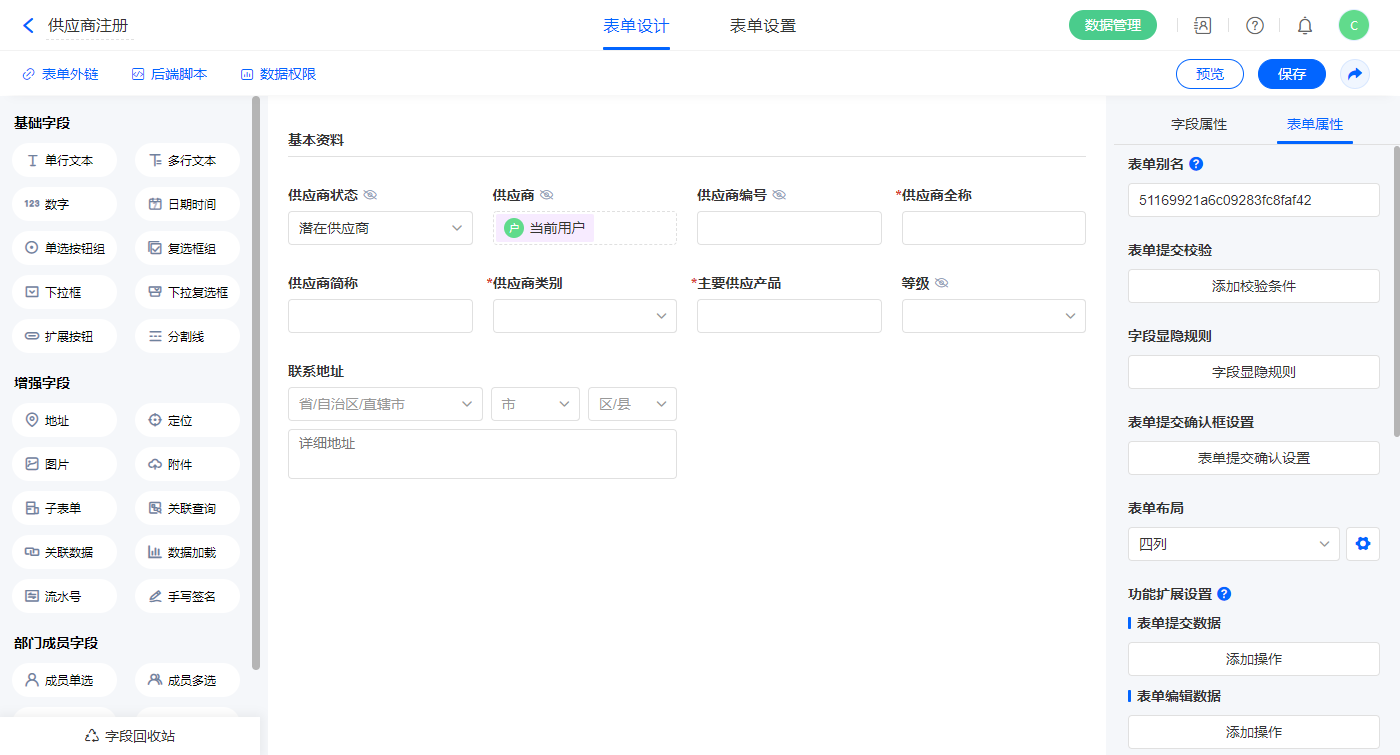Select the 定位 field widget
1400x755 pixels.
[187, 420]
